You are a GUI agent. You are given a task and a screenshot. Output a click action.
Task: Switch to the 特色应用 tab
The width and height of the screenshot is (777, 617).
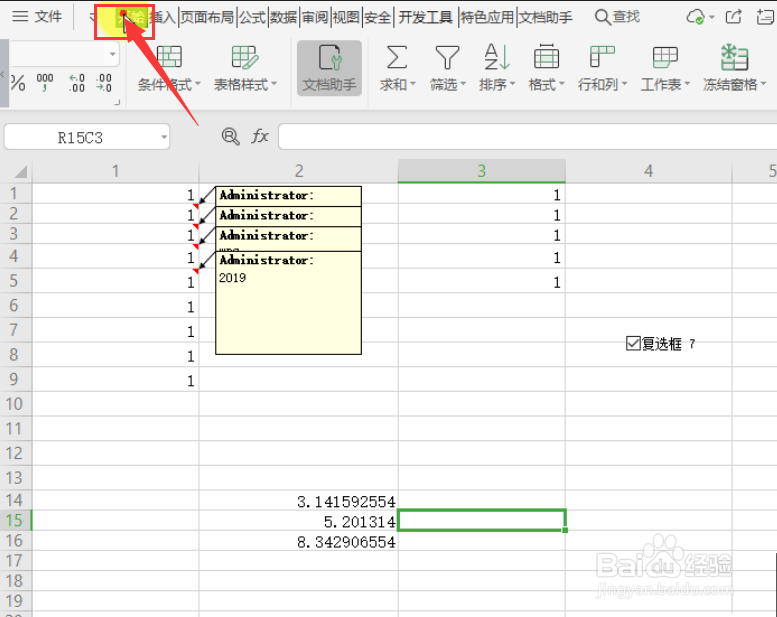click(x=487, y=17)
